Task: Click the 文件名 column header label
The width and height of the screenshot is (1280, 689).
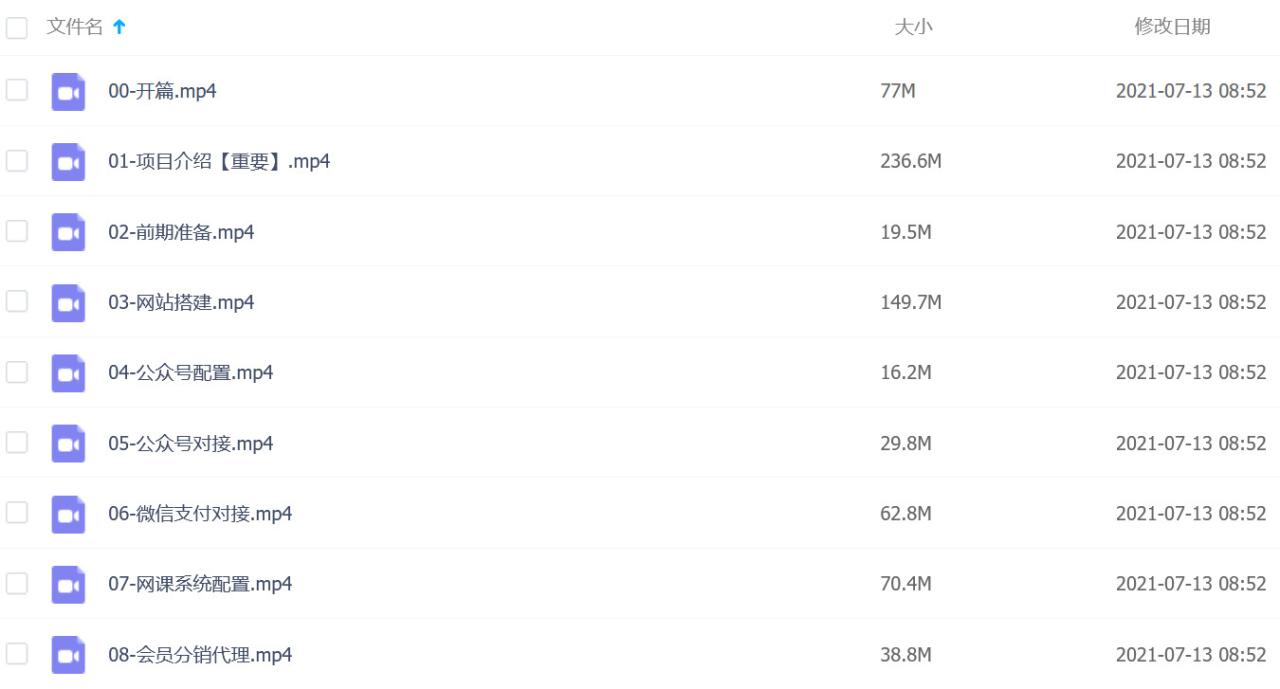Action: pyautogui.click(x=75, y=28)
